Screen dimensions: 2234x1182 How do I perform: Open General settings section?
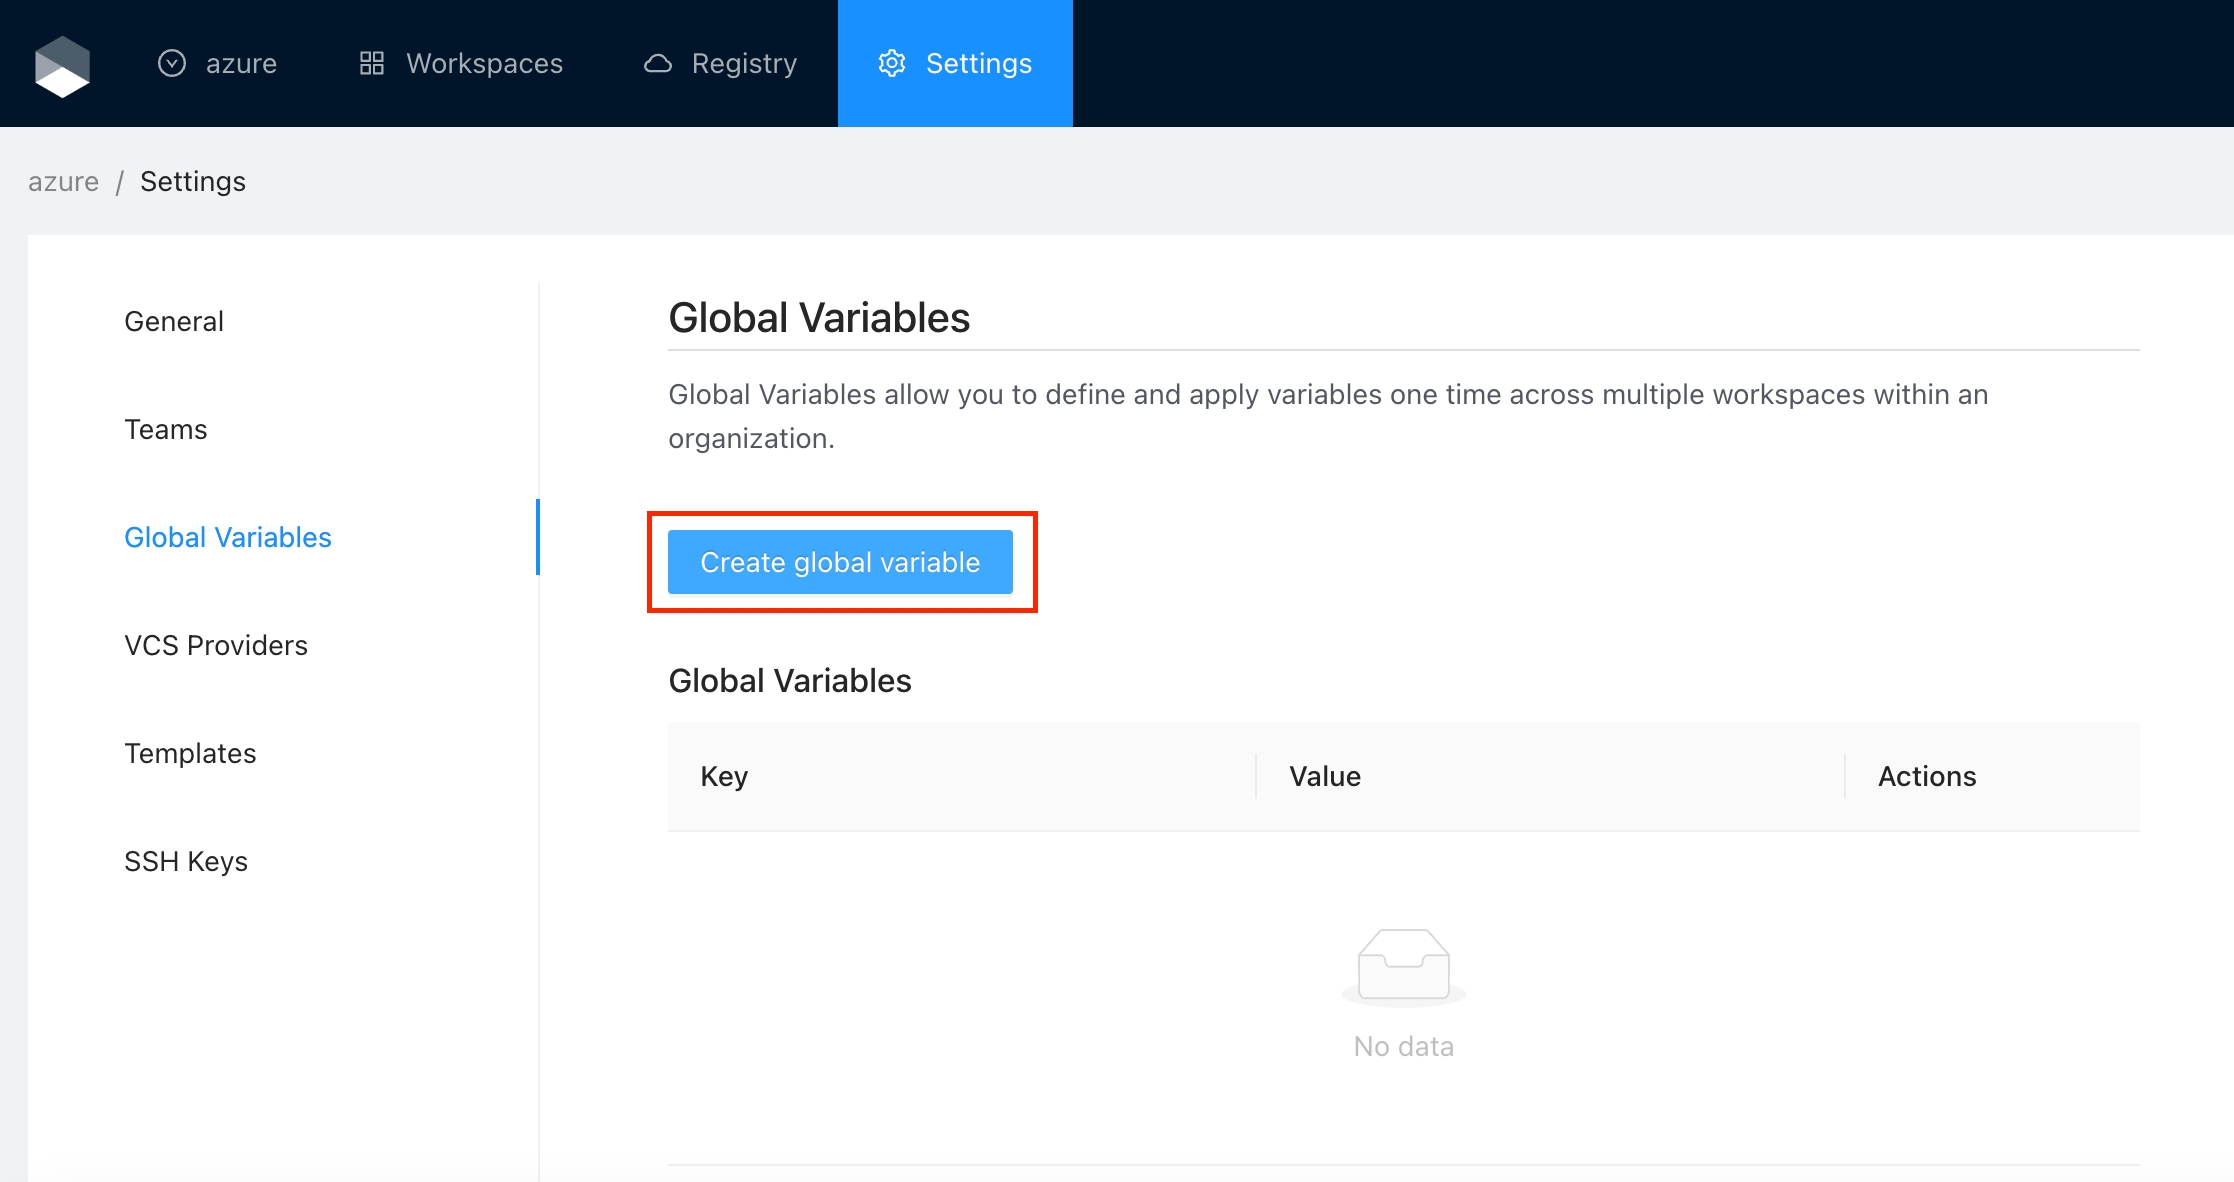(174, 321)
